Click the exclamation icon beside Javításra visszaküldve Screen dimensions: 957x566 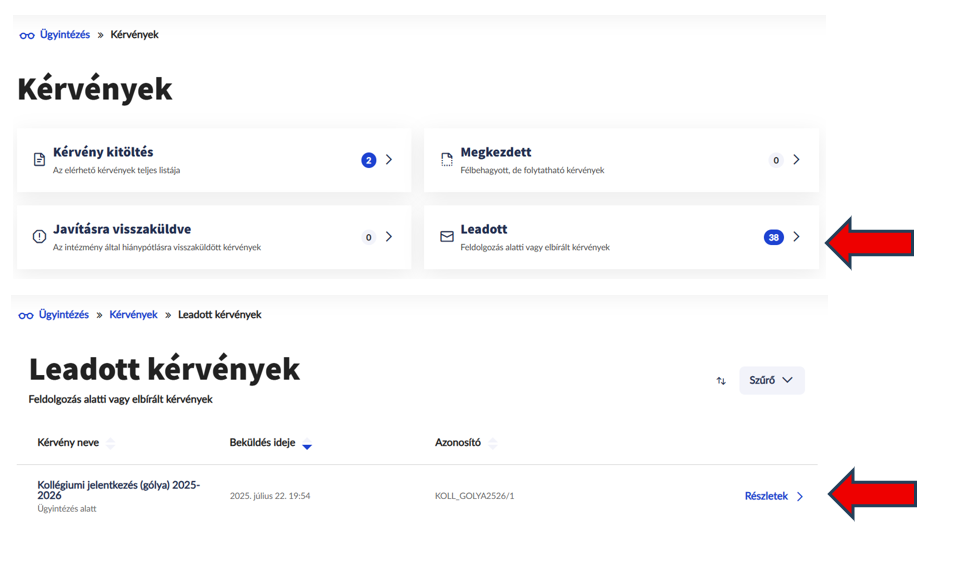(x=39, y=237)
